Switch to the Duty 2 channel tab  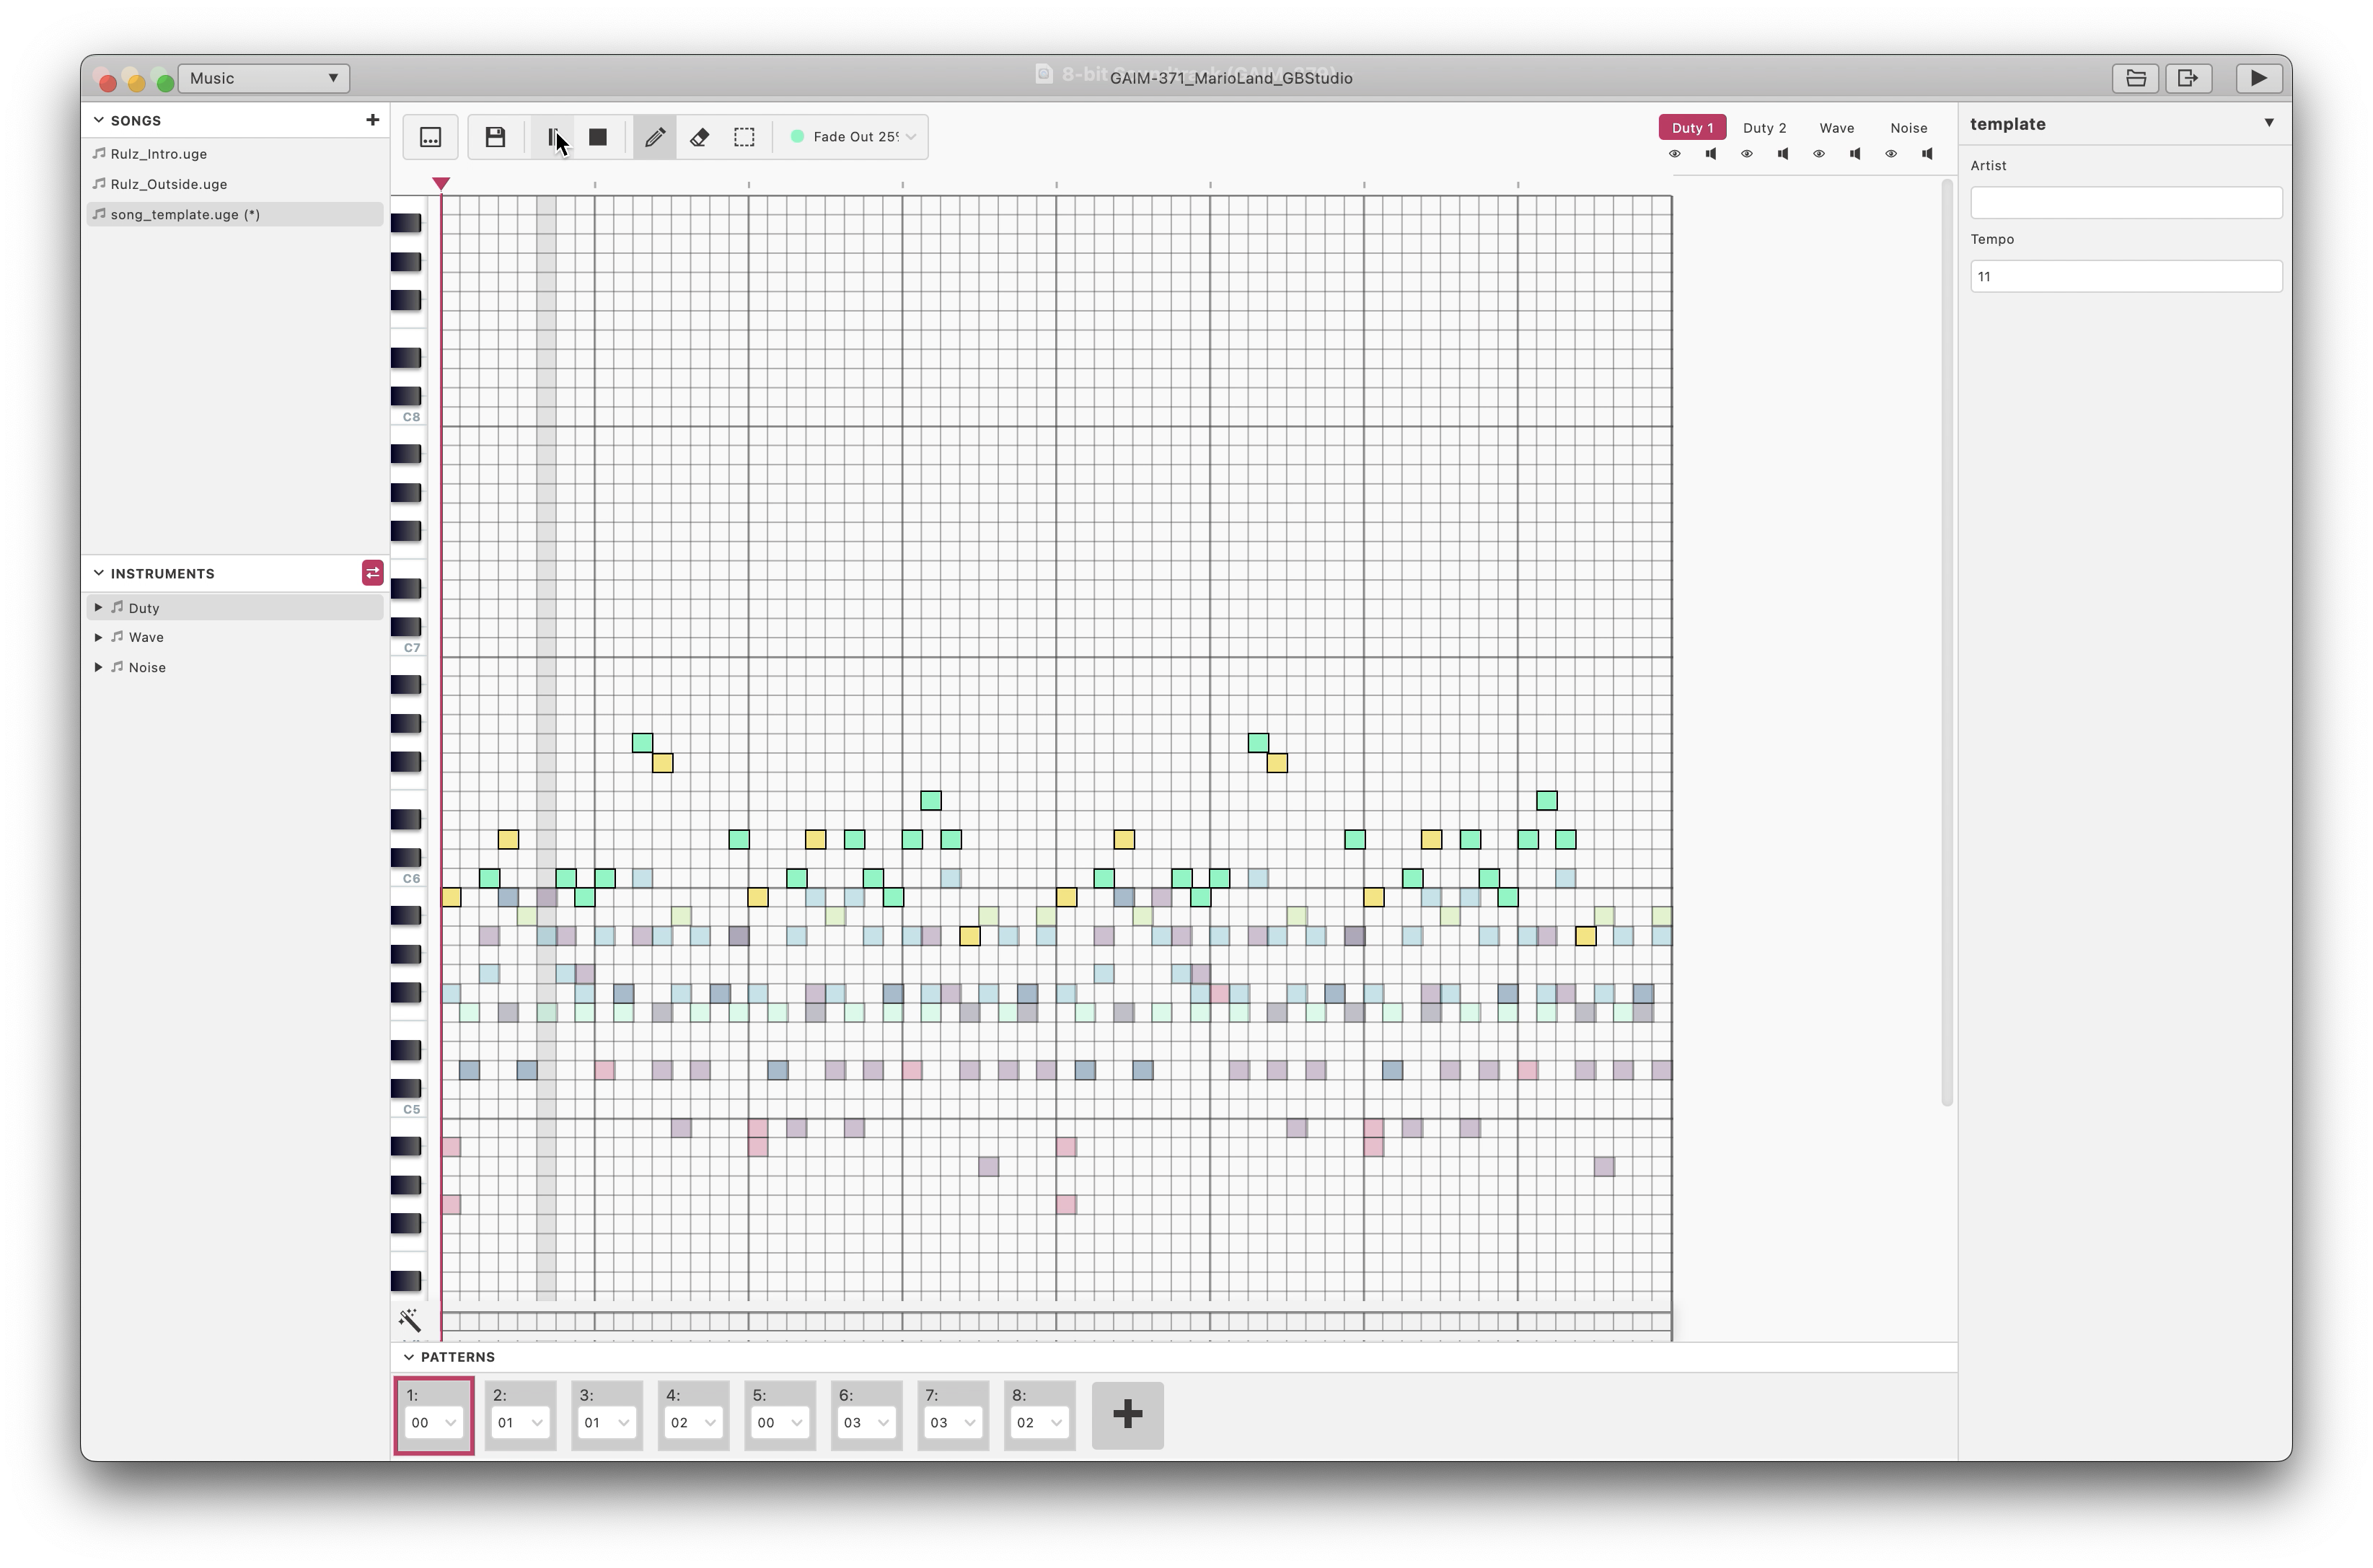click(x=1764, y=128)
